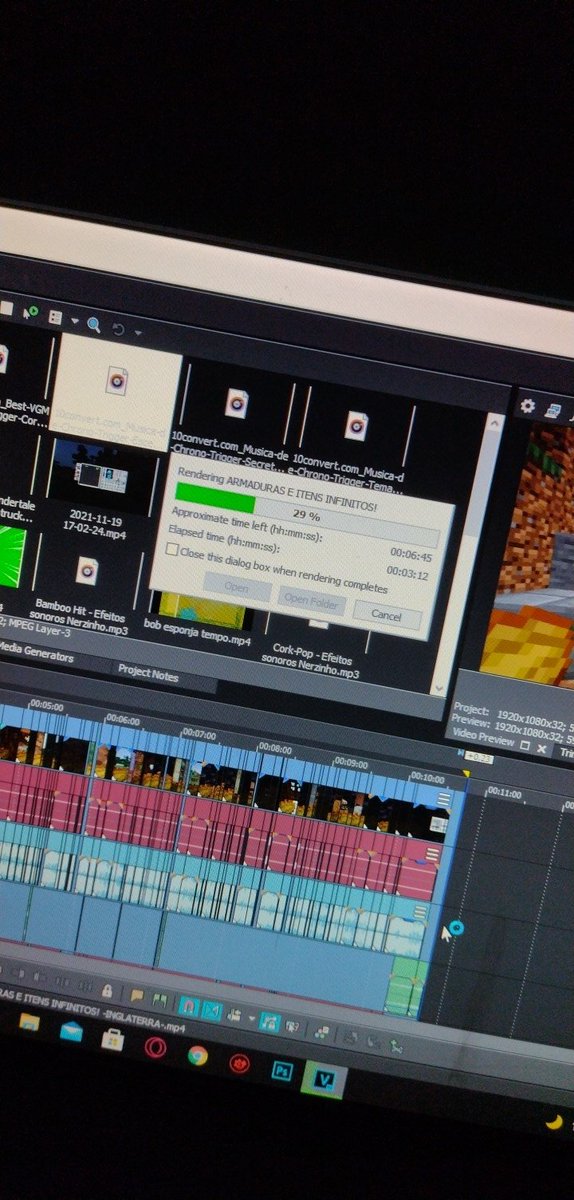Viewport: 574px width, 1200px height.
Task: Click the greyed Open Folder button
Action: tap(312, 601)
